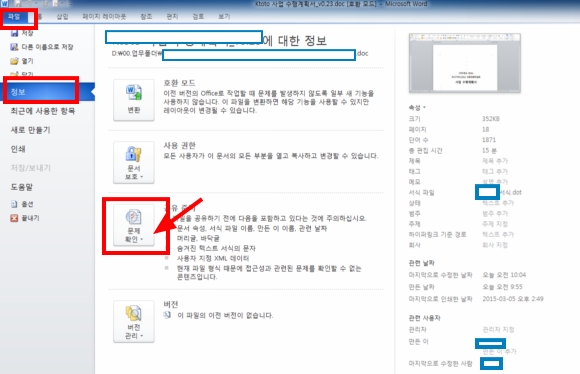
Task: Switch to the 편지 (Mailings) tab
Action: [172, 17]
